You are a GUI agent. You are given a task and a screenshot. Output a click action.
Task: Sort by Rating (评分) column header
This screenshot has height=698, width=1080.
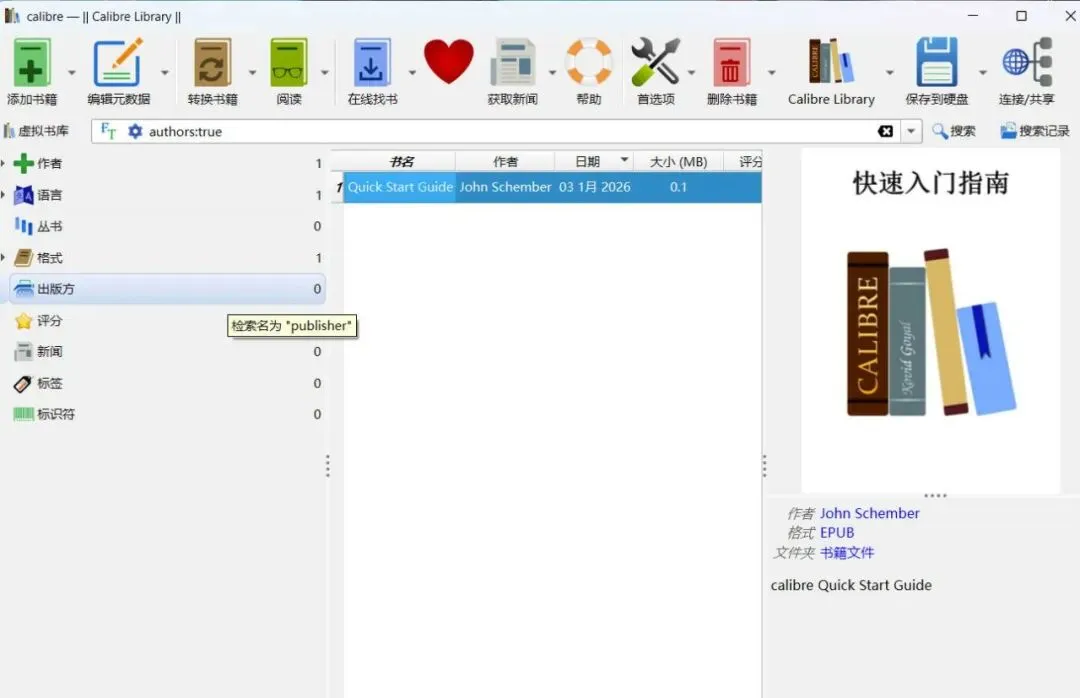coord(743,161)
